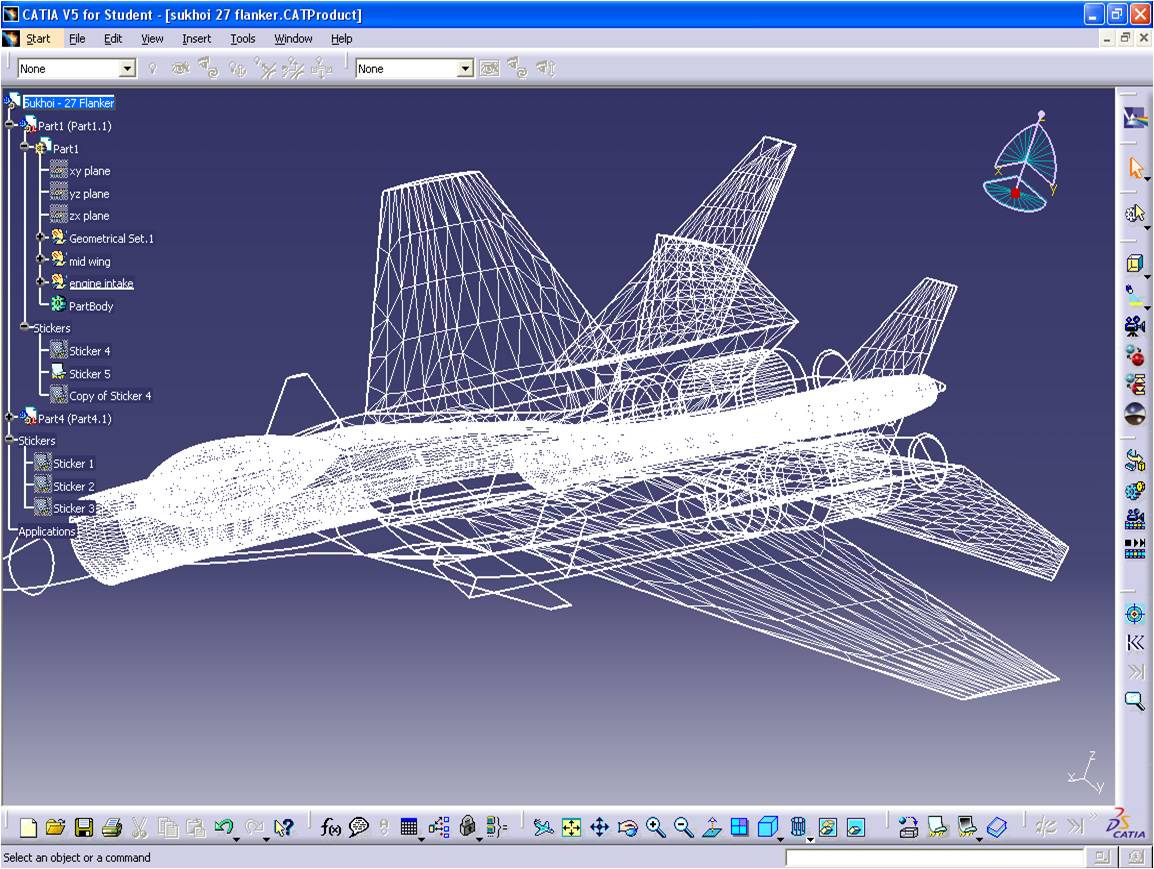Open the Formula f(x) tool

click(x=330, y=828)
